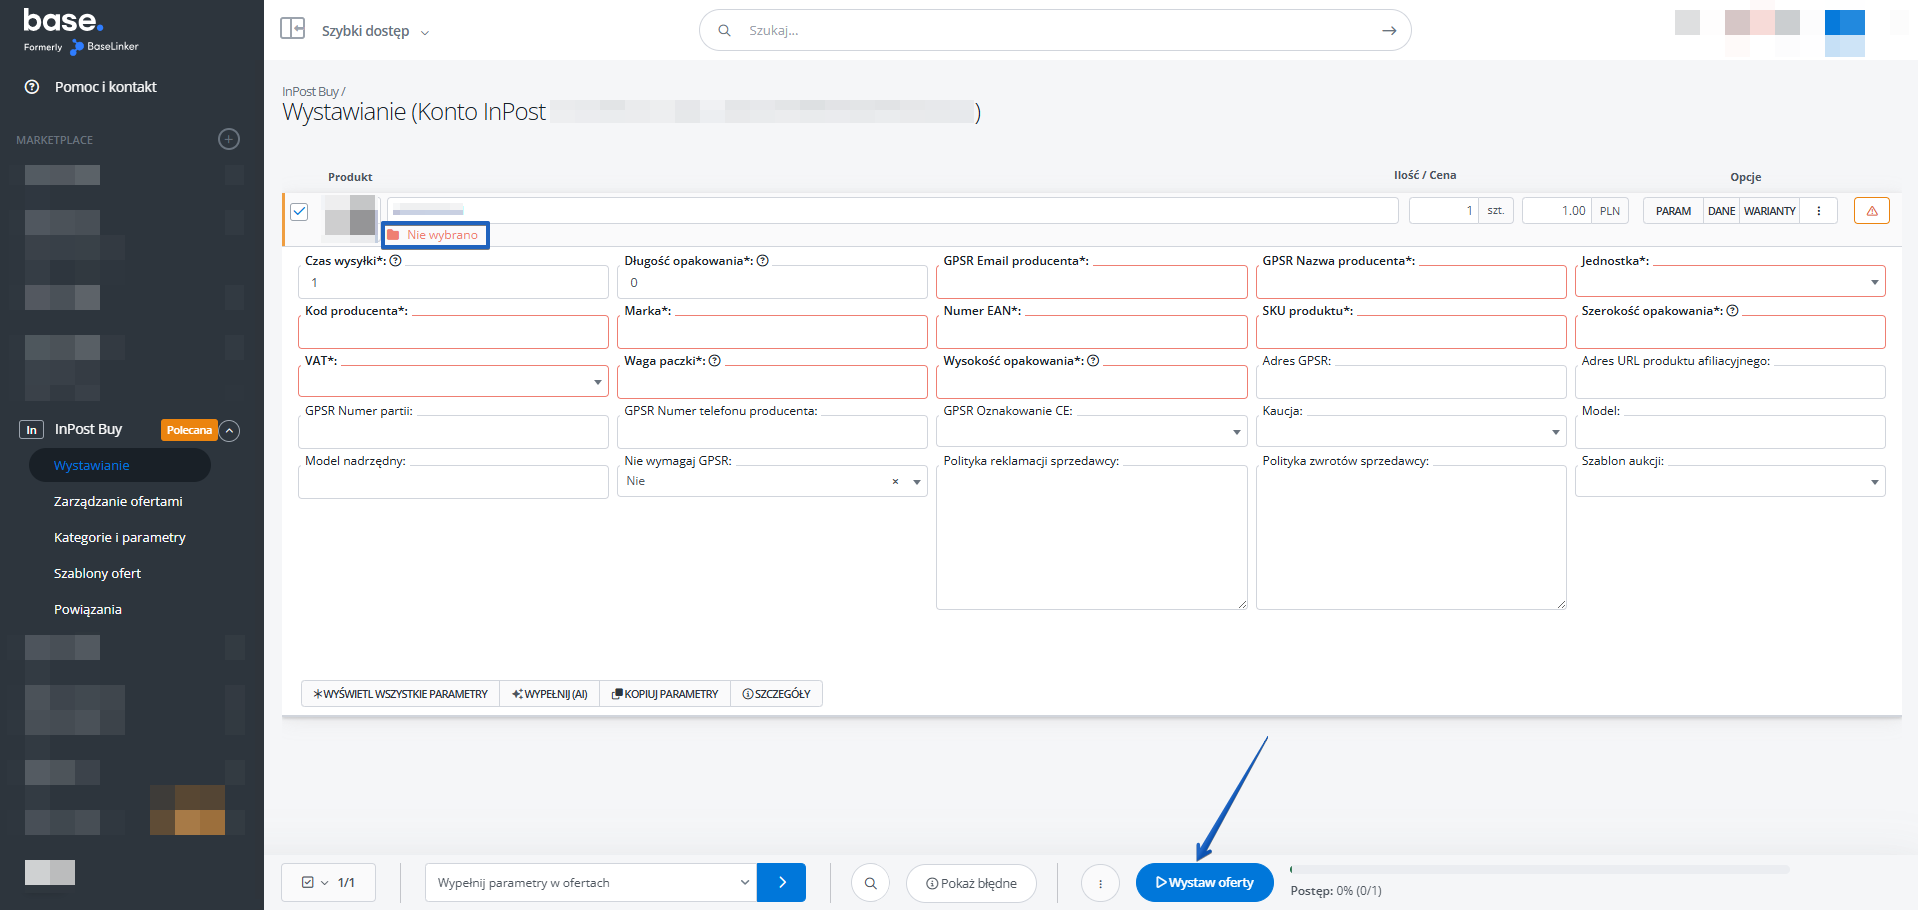Click the red warning triangle icon
This screenshot has width=1918, height=910.
click(x=1871, y=211)
